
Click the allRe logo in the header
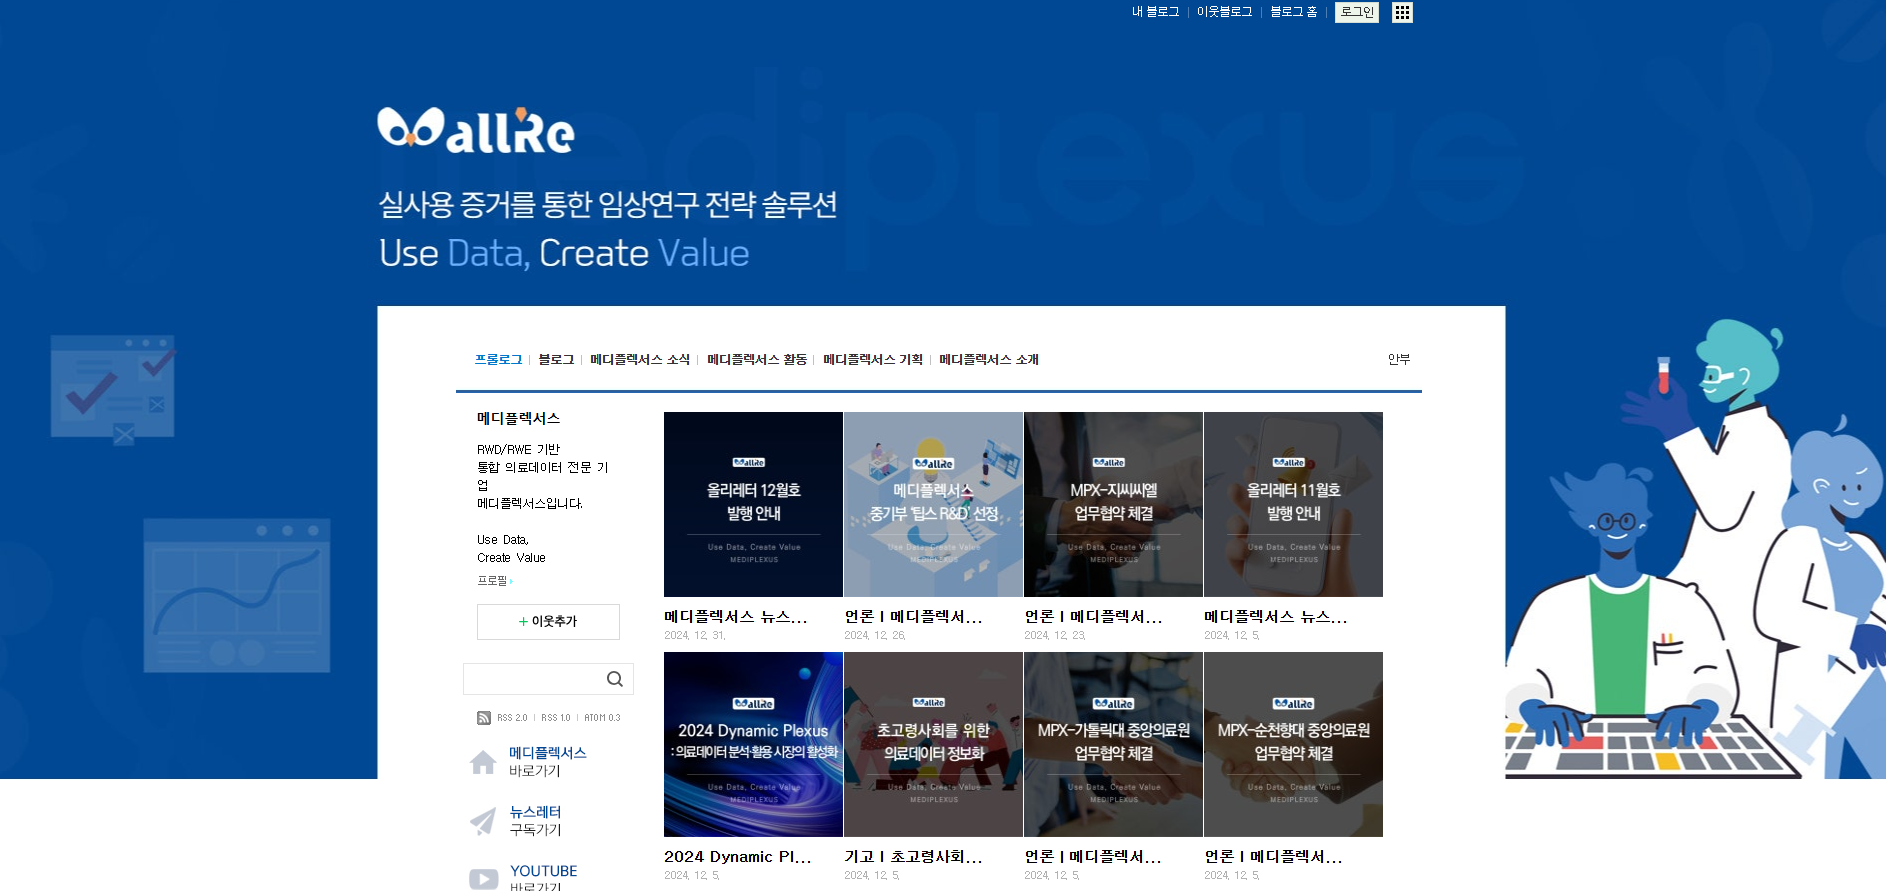[x=476, y=131]
